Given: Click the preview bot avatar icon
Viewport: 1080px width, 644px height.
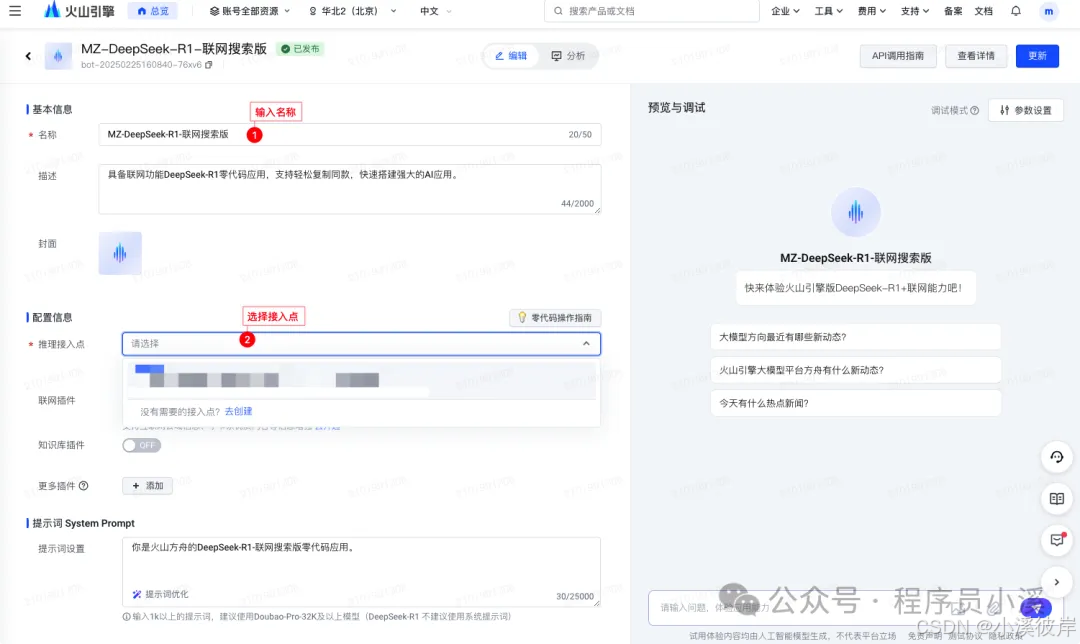Looking at the screenshot, I should pyautogui.click(x=855, y=212).
